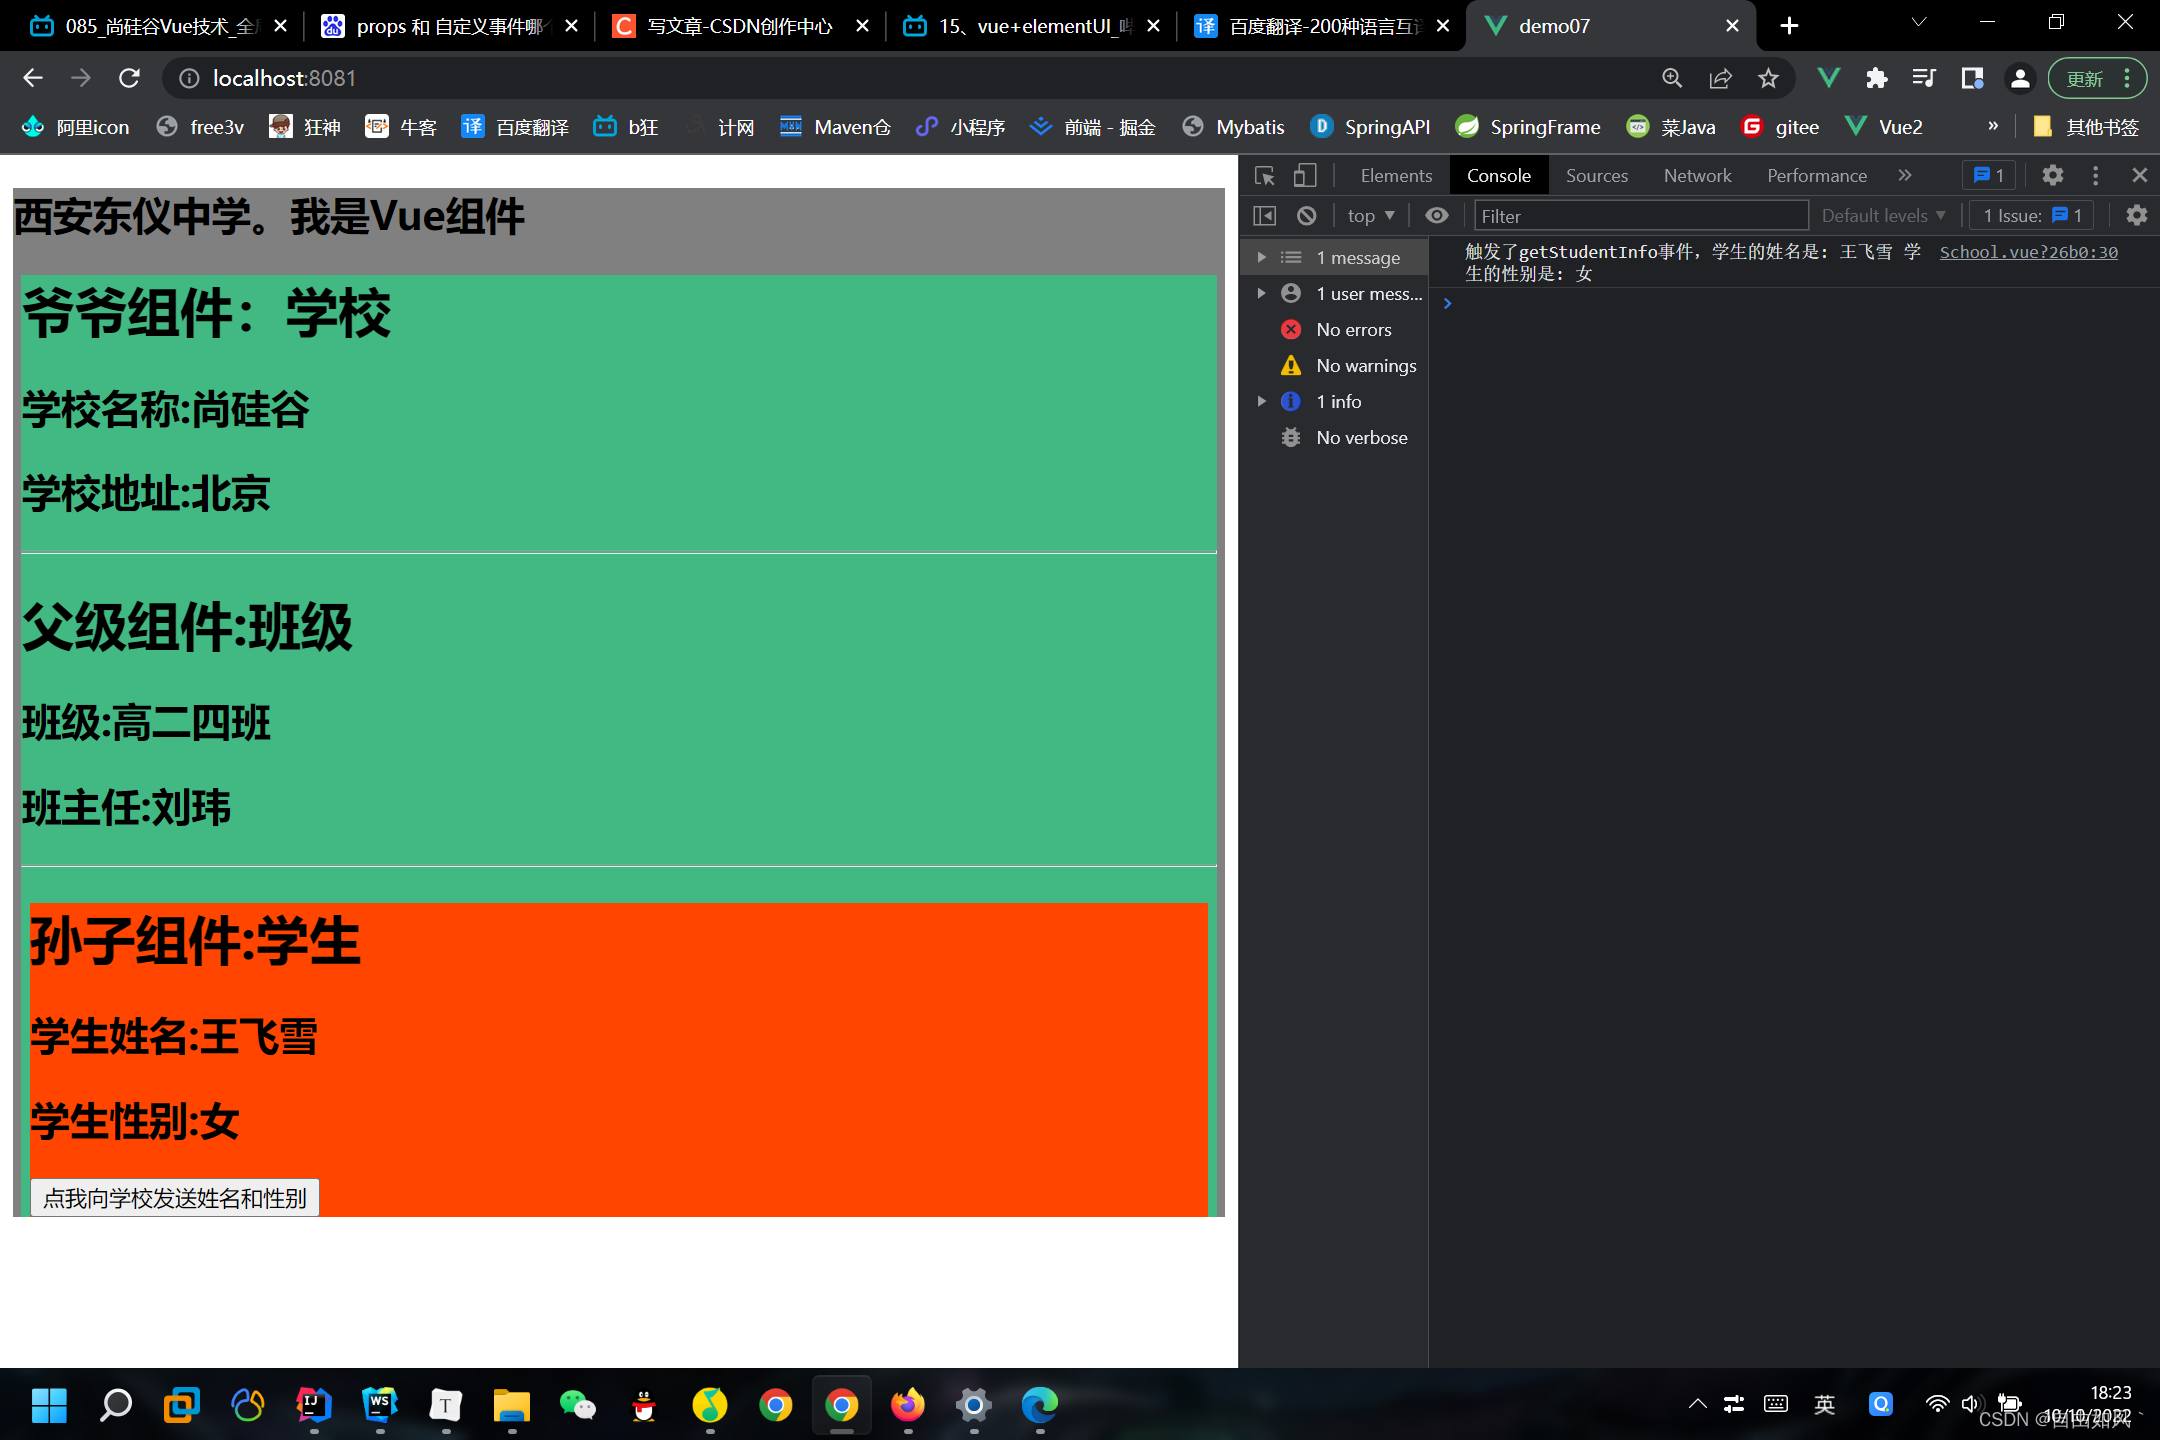This screenshot has height=1440, width=2160.
Task: Open the top frame context dropdown
Action: point(1370,215)
